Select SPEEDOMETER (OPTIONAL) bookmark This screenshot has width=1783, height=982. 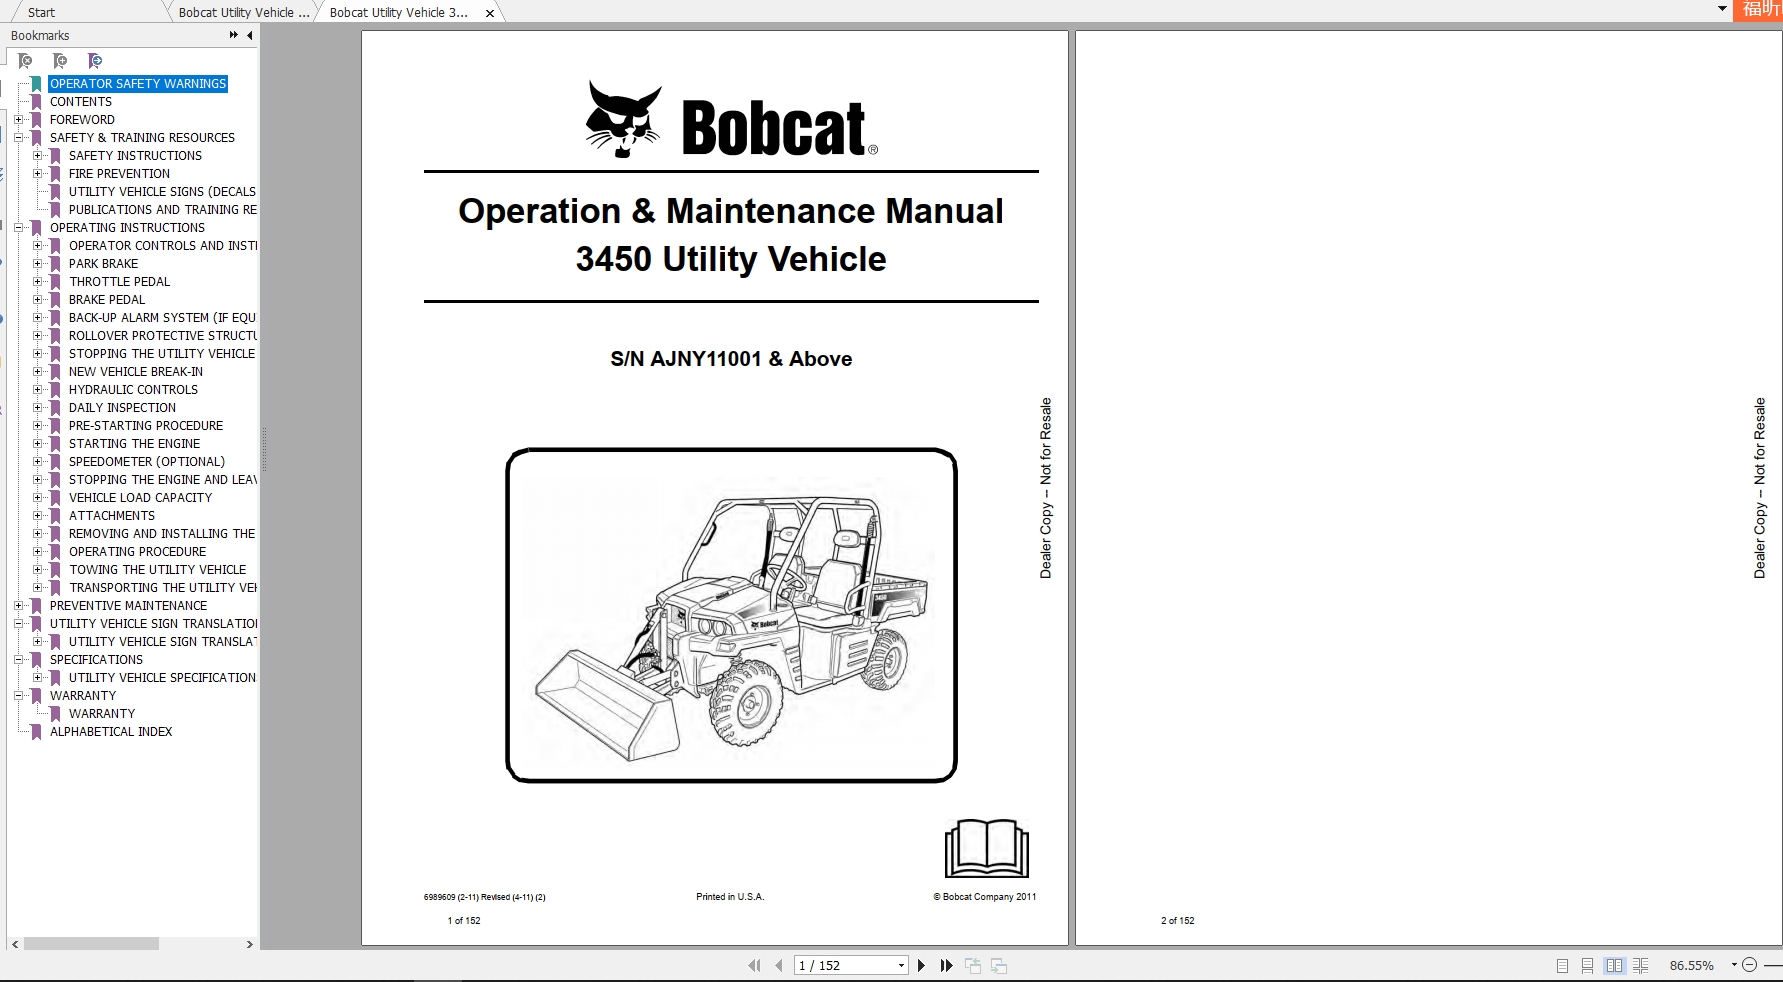[x=147, y=462]
